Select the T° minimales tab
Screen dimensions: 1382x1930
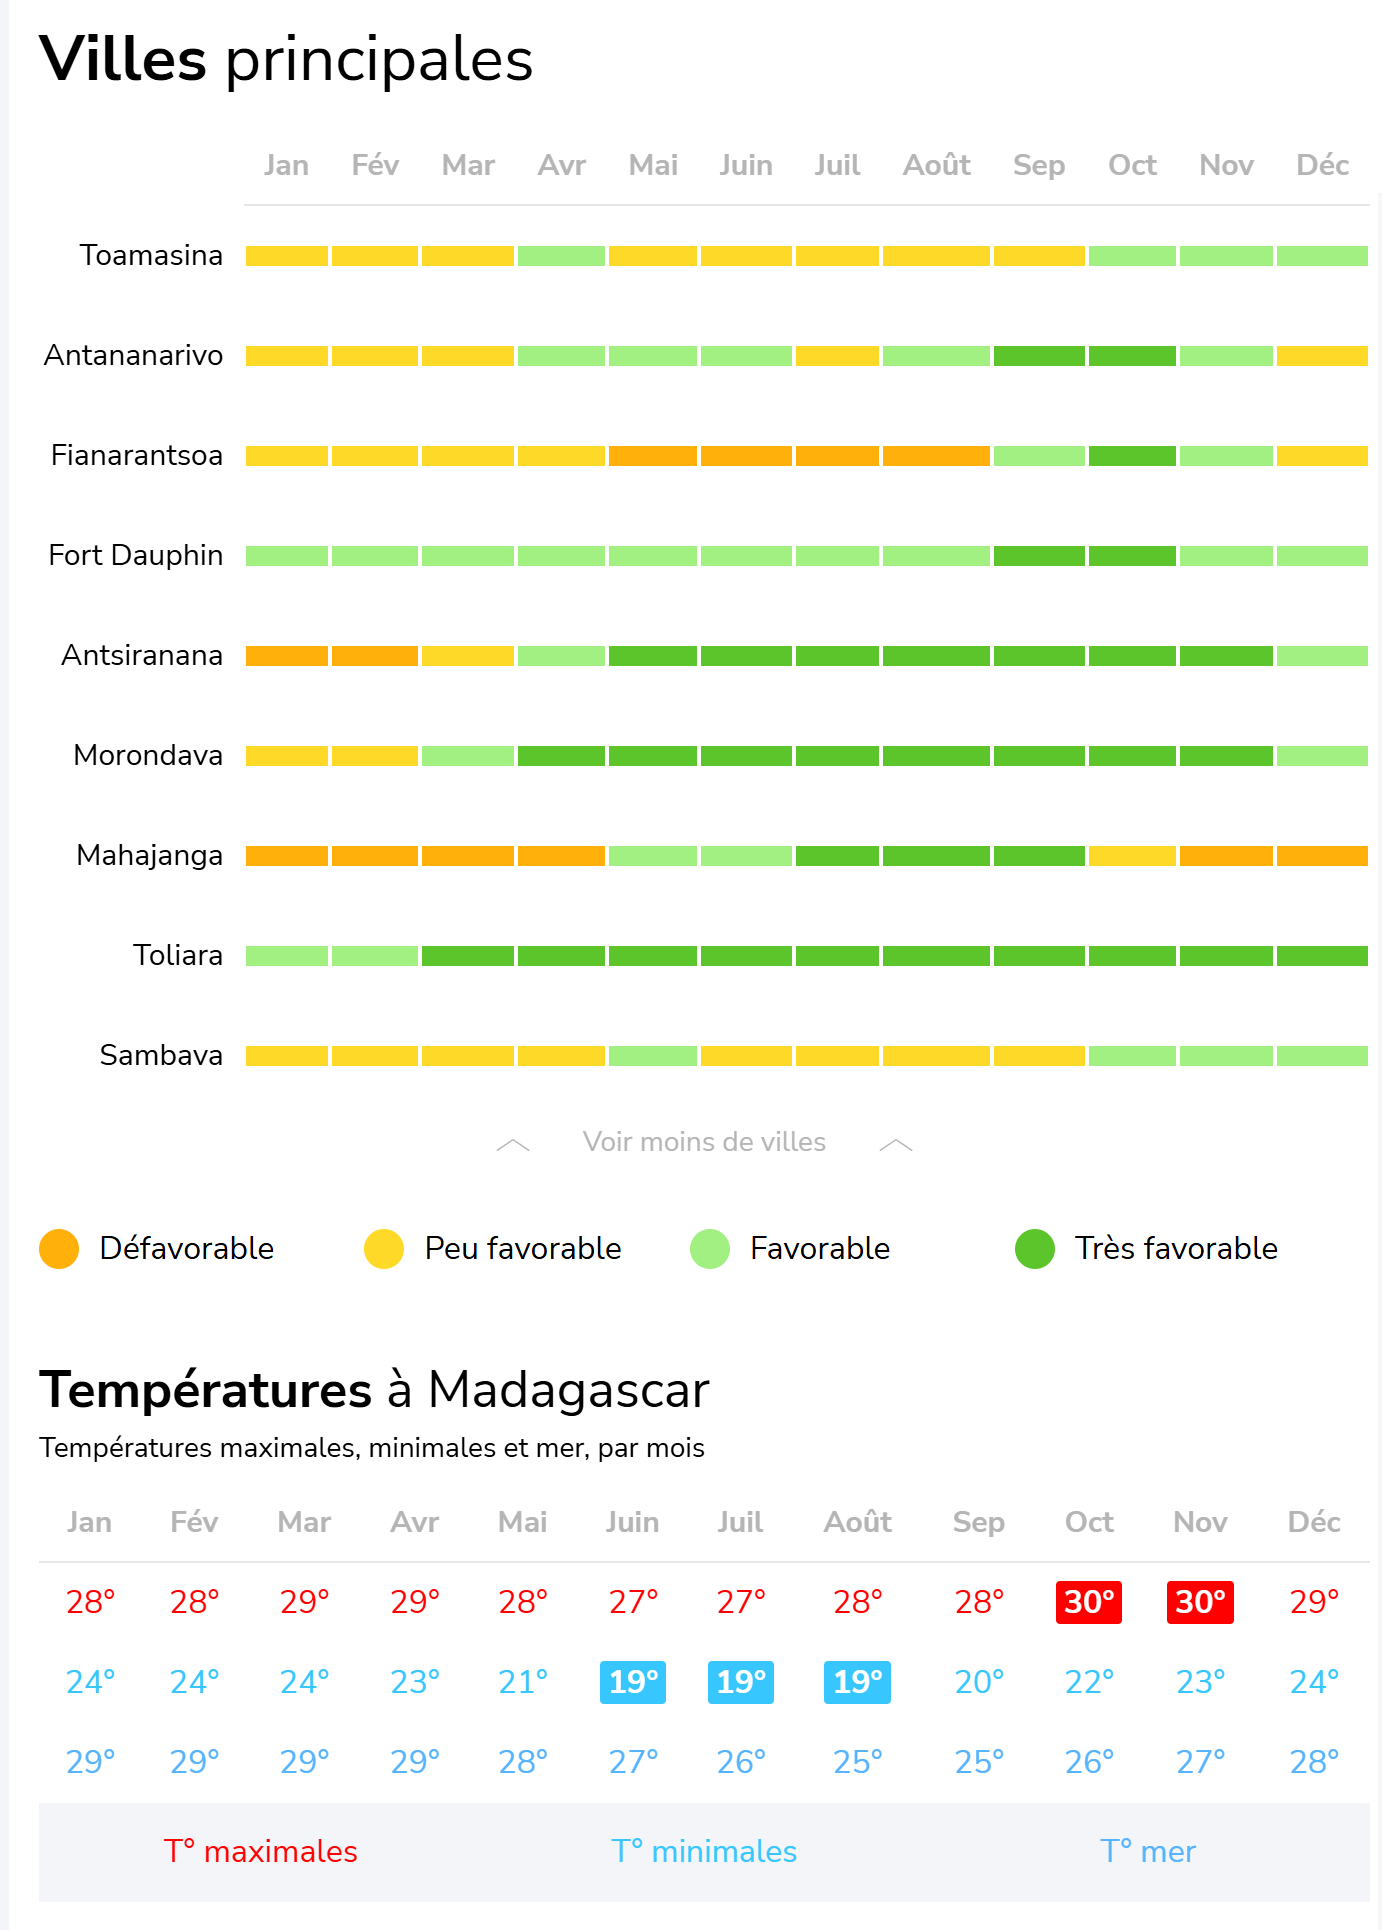(x=704, y=1852)
